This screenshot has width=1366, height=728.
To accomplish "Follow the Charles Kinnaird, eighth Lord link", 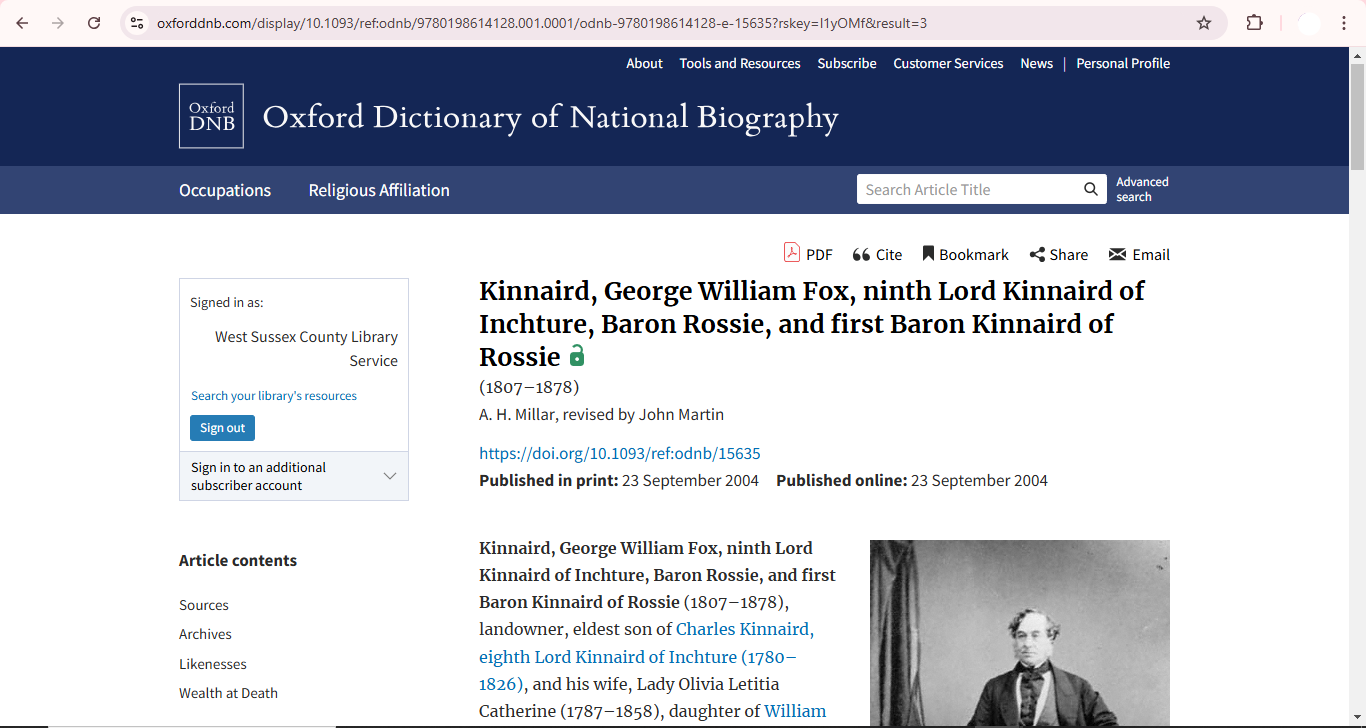I will pos(646,657).
